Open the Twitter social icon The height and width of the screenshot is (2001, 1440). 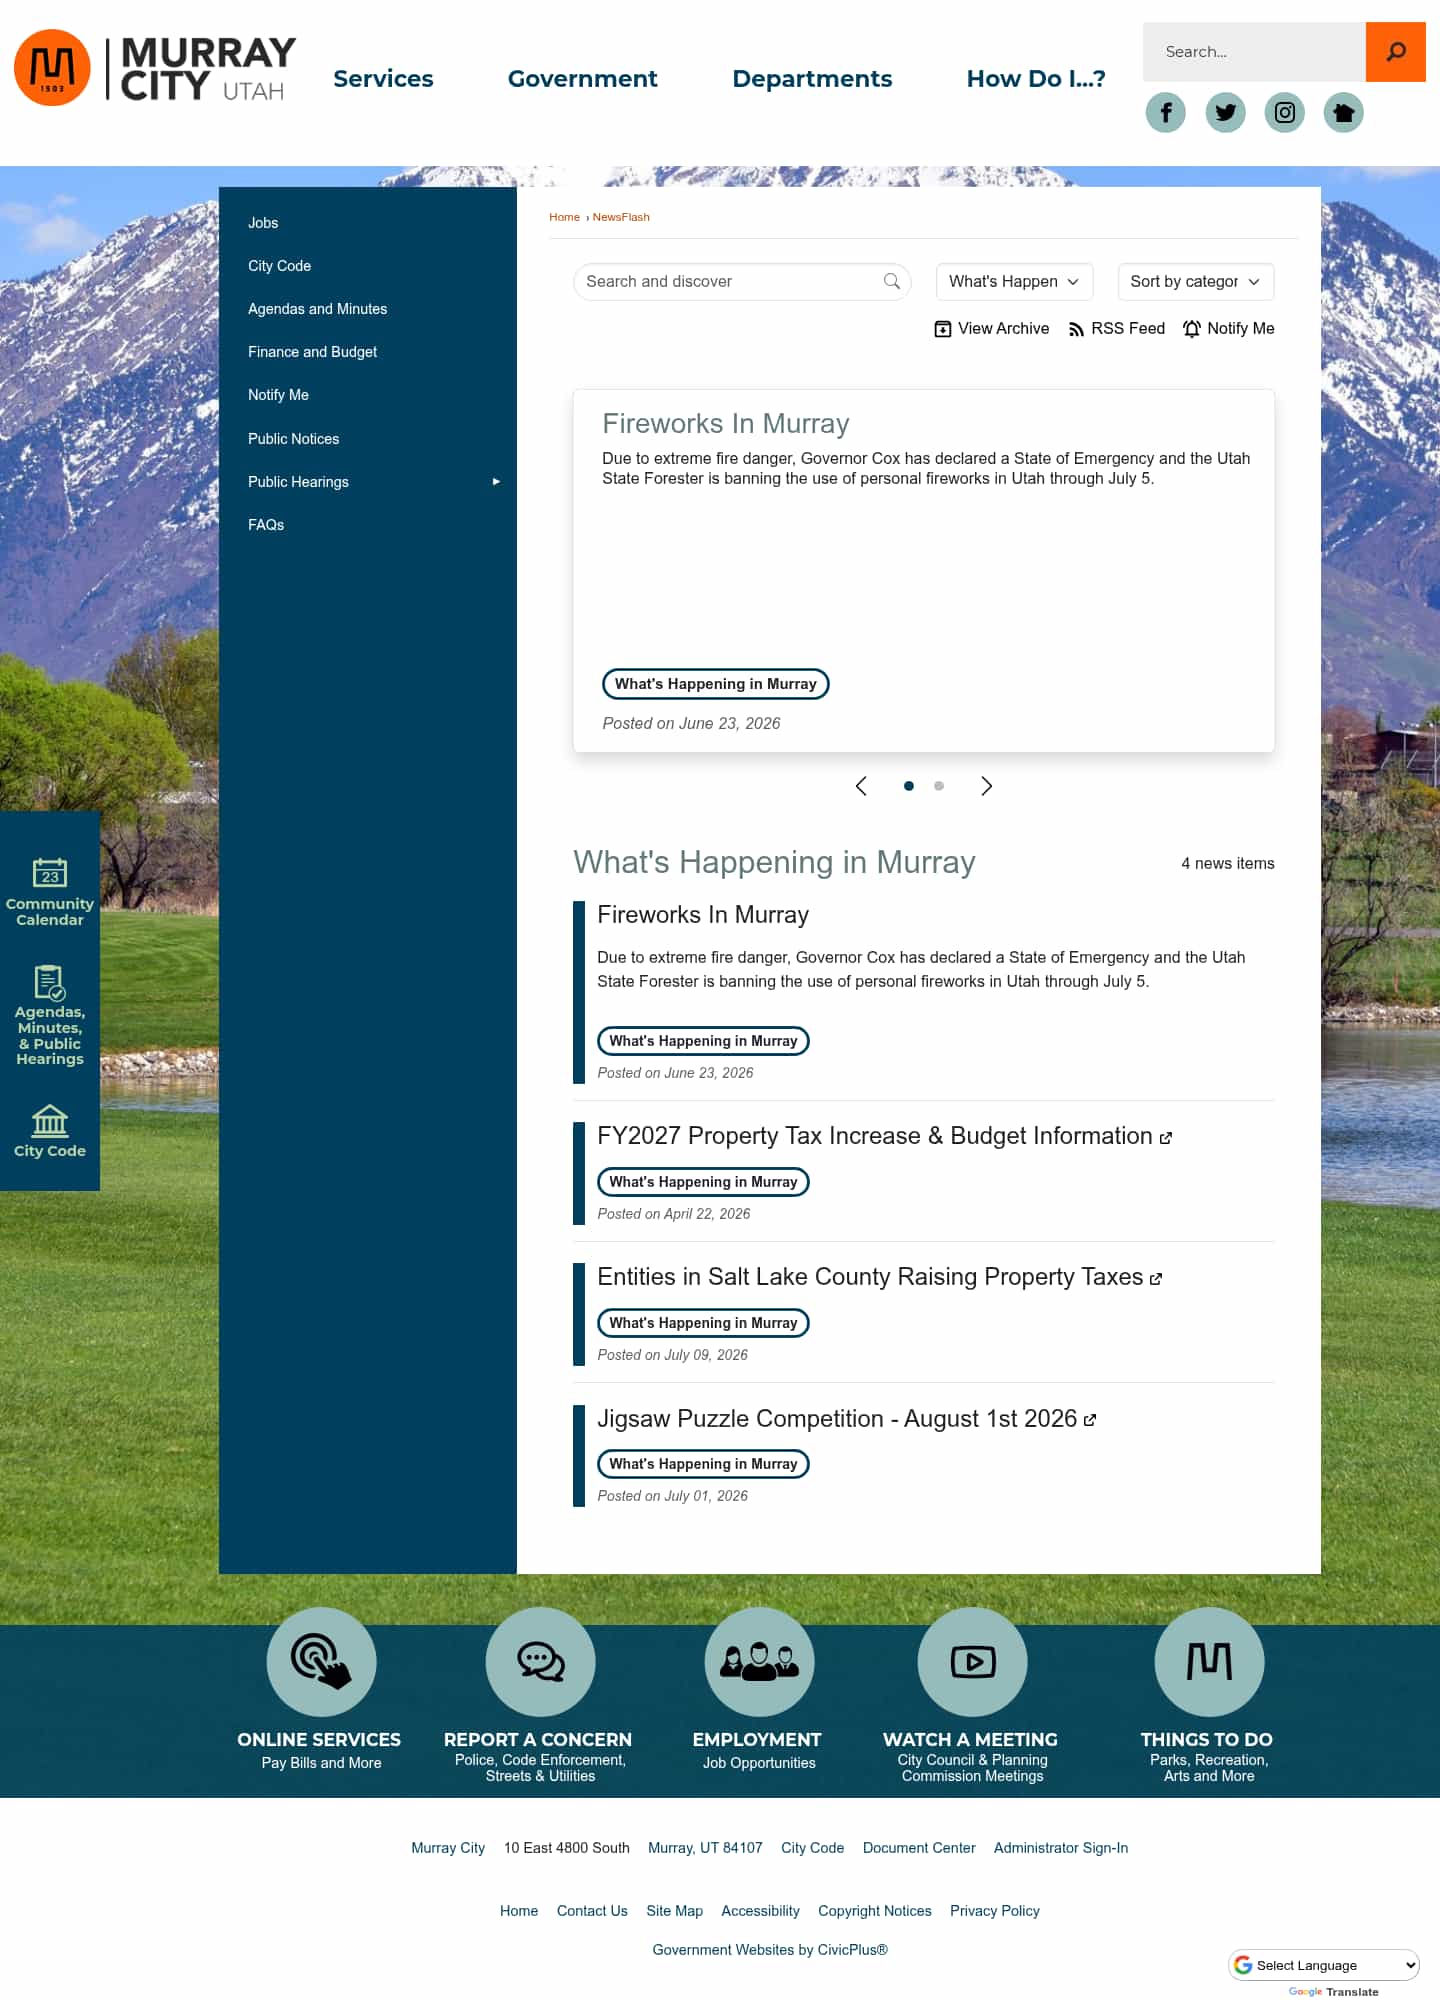click(1225, 112)
